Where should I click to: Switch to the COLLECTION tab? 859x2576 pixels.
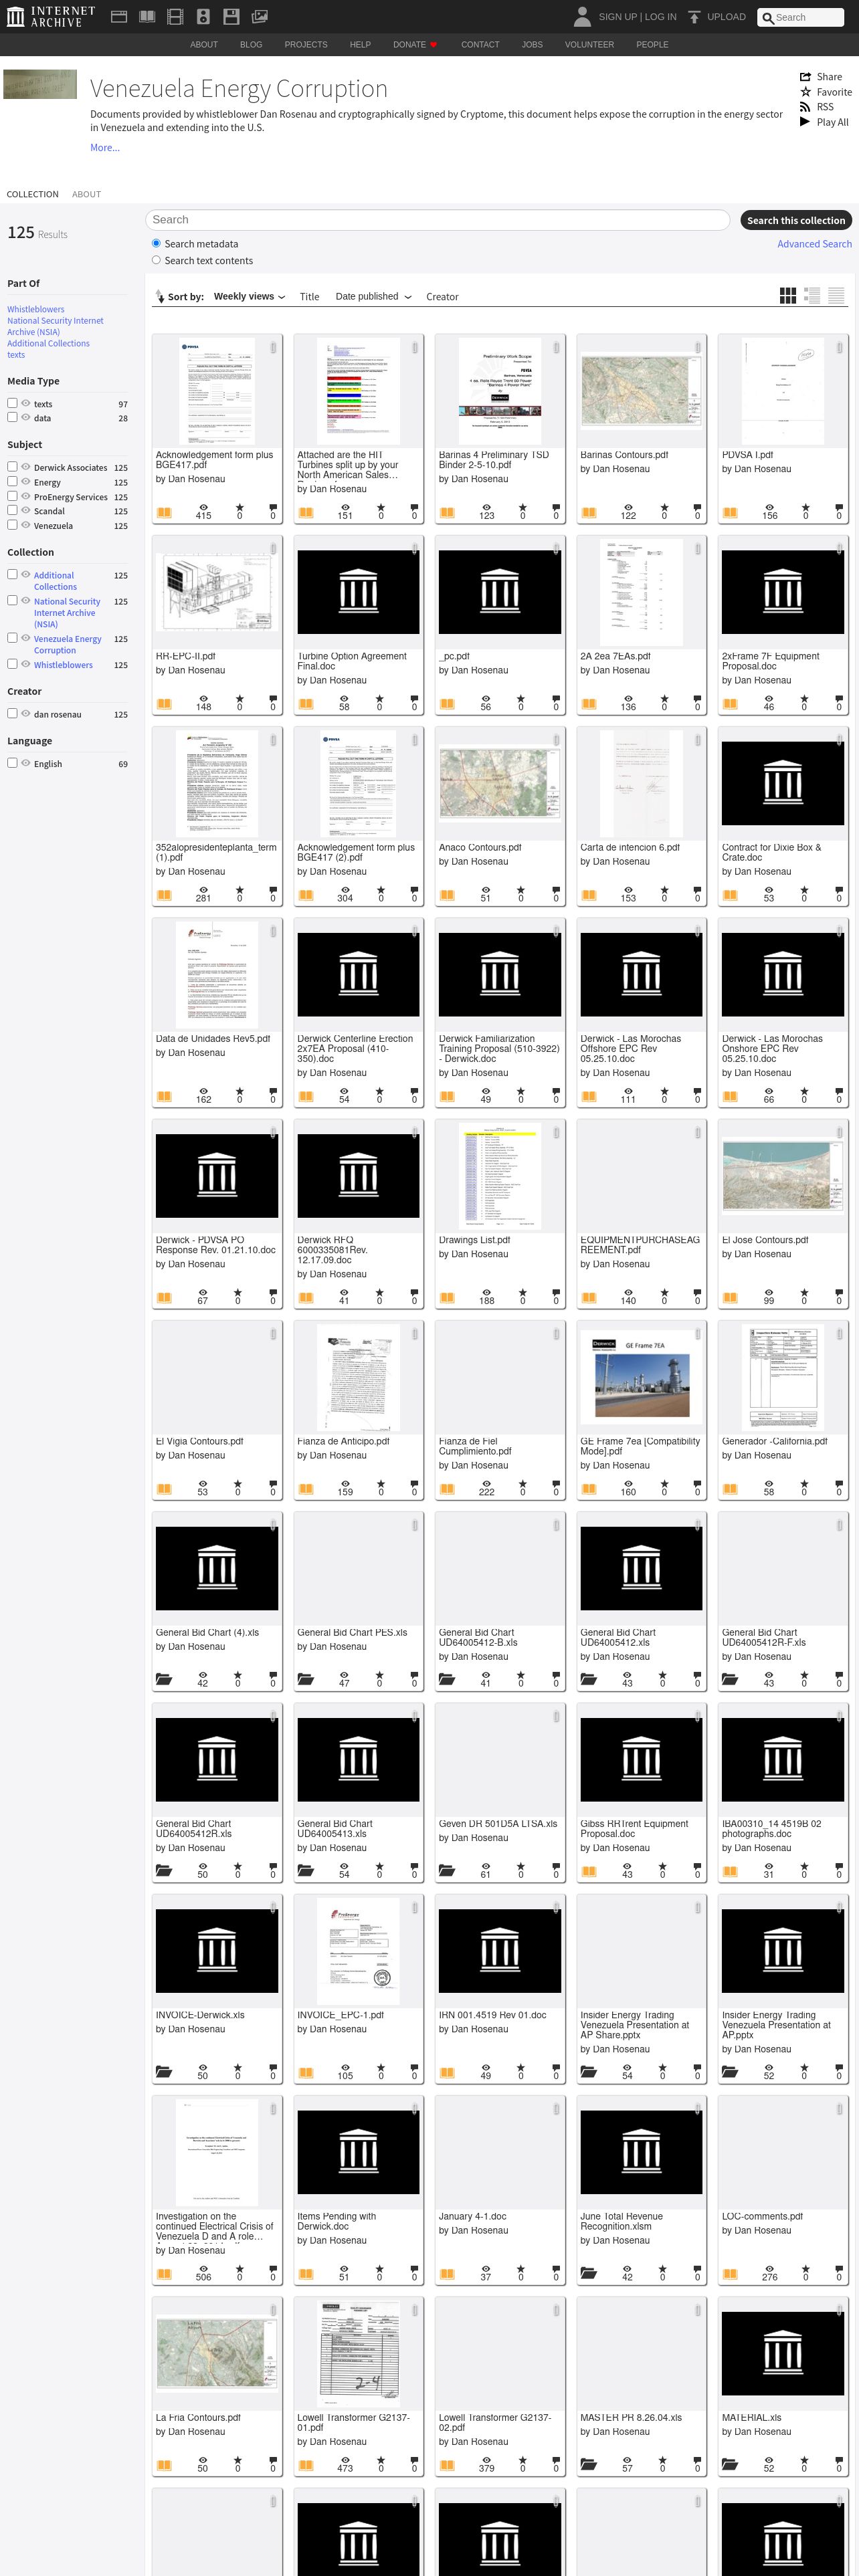[x=32, y=194]
